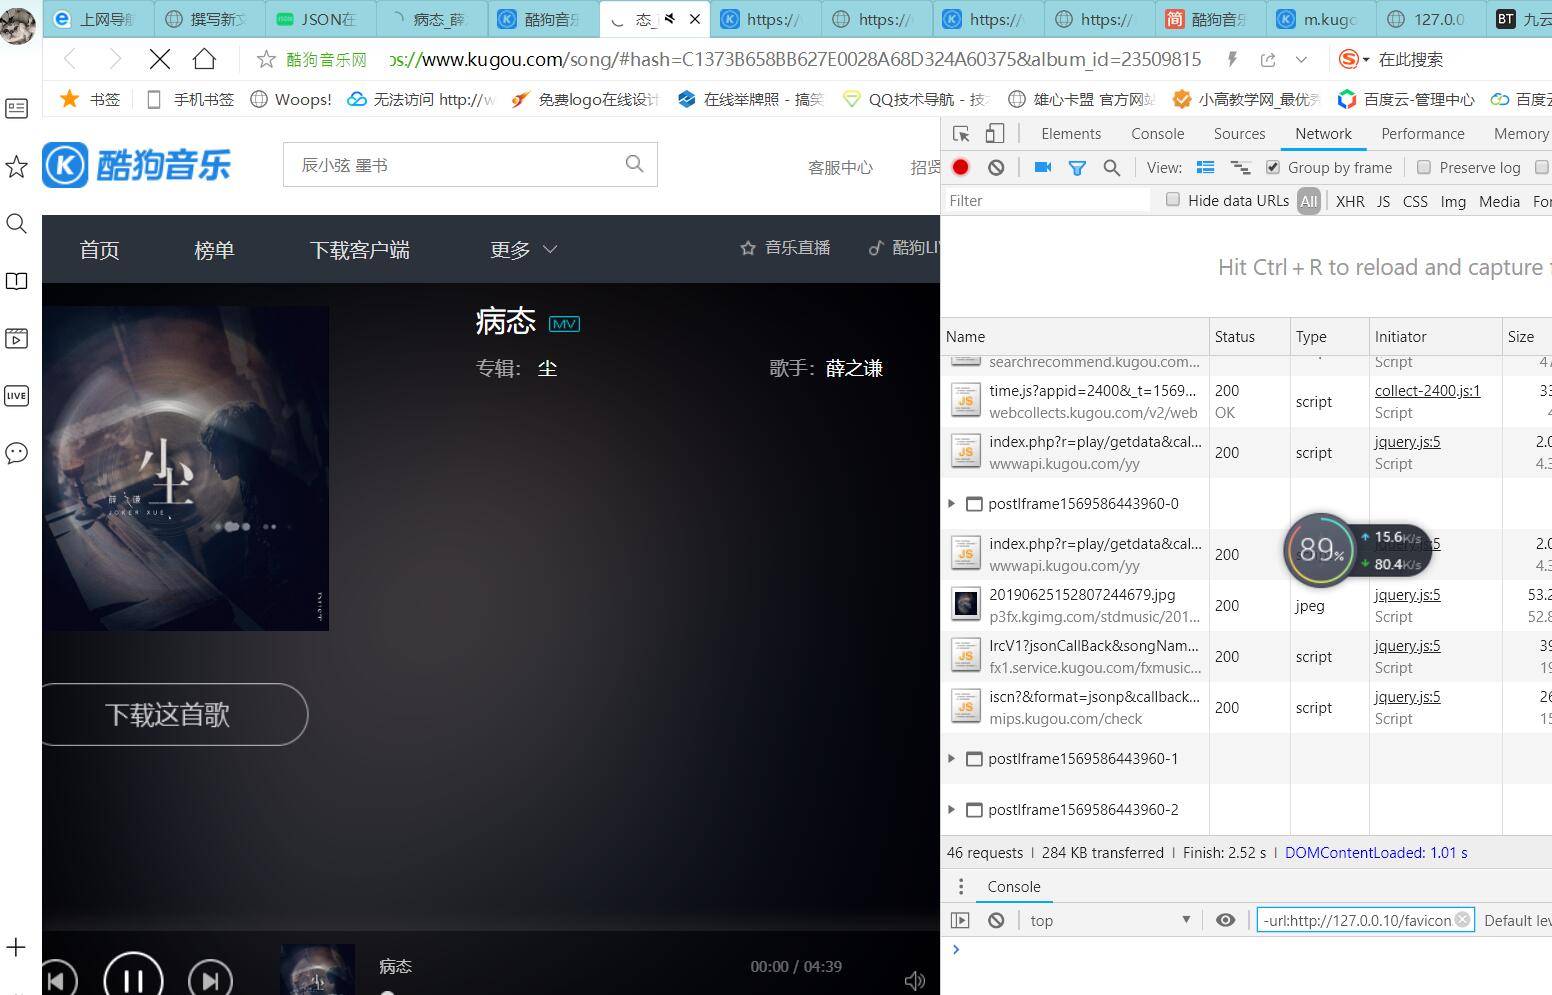
Task: Click the browser stop loading X button
Action: pyautogui.click(x=159, y=59)
